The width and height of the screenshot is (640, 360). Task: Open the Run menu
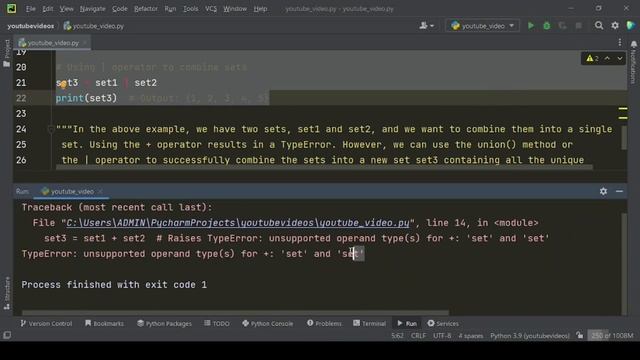click(170, 9)
